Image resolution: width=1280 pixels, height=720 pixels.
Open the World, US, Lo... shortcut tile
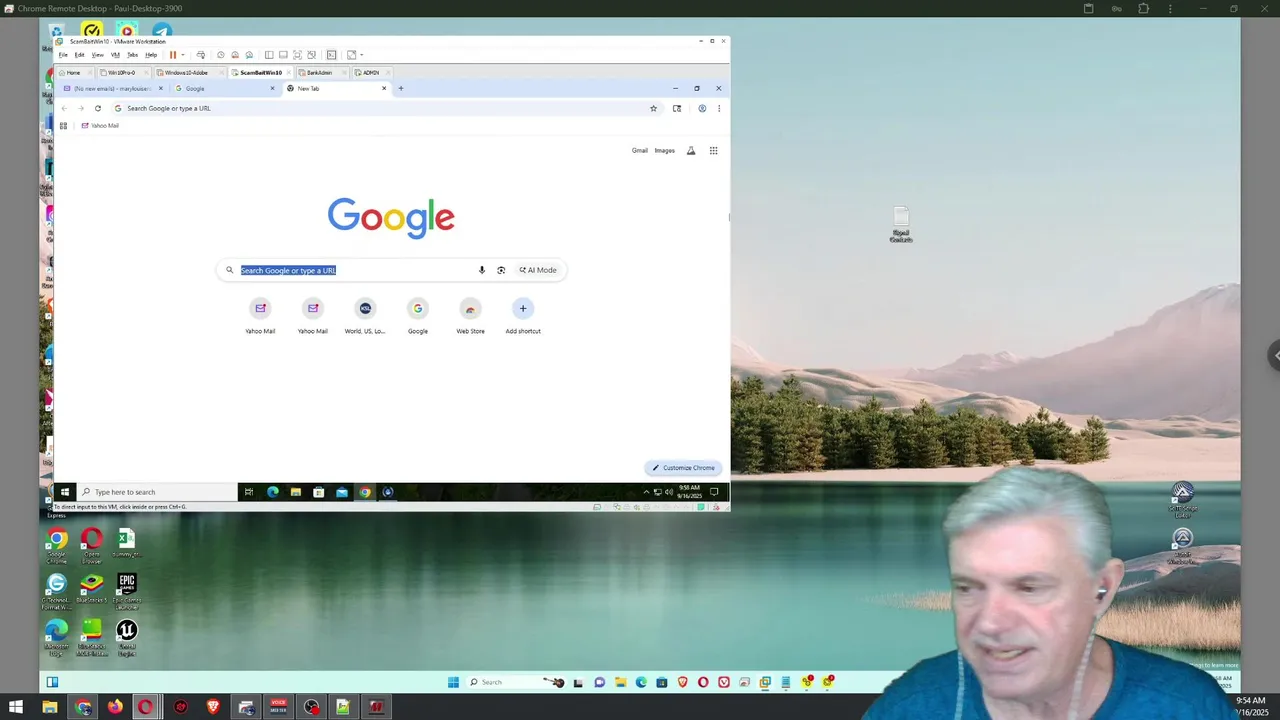[365, 316]
